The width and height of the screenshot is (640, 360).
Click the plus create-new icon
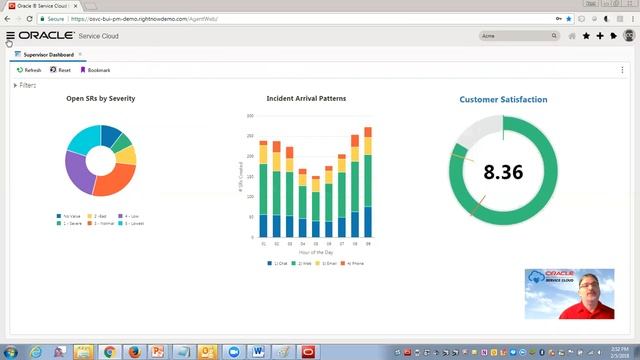pyautogui.click(x=600, y=36)
